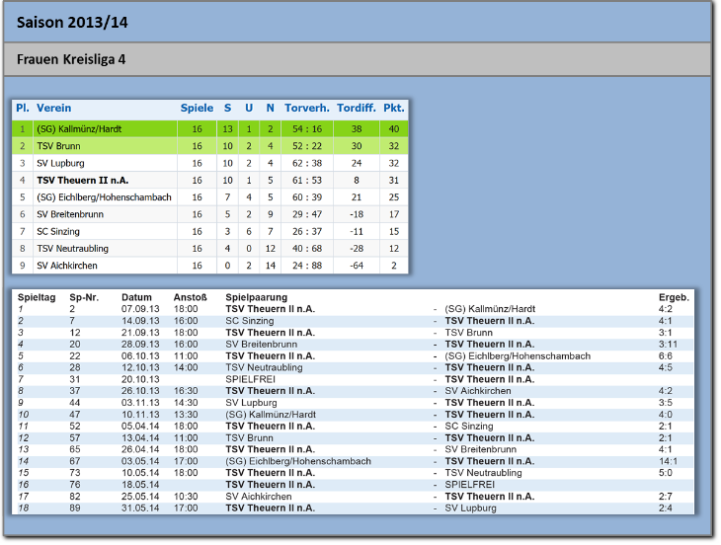Click the 'Pkt.' column header
This screenshot has width=721, height=545.
[394, 108]
